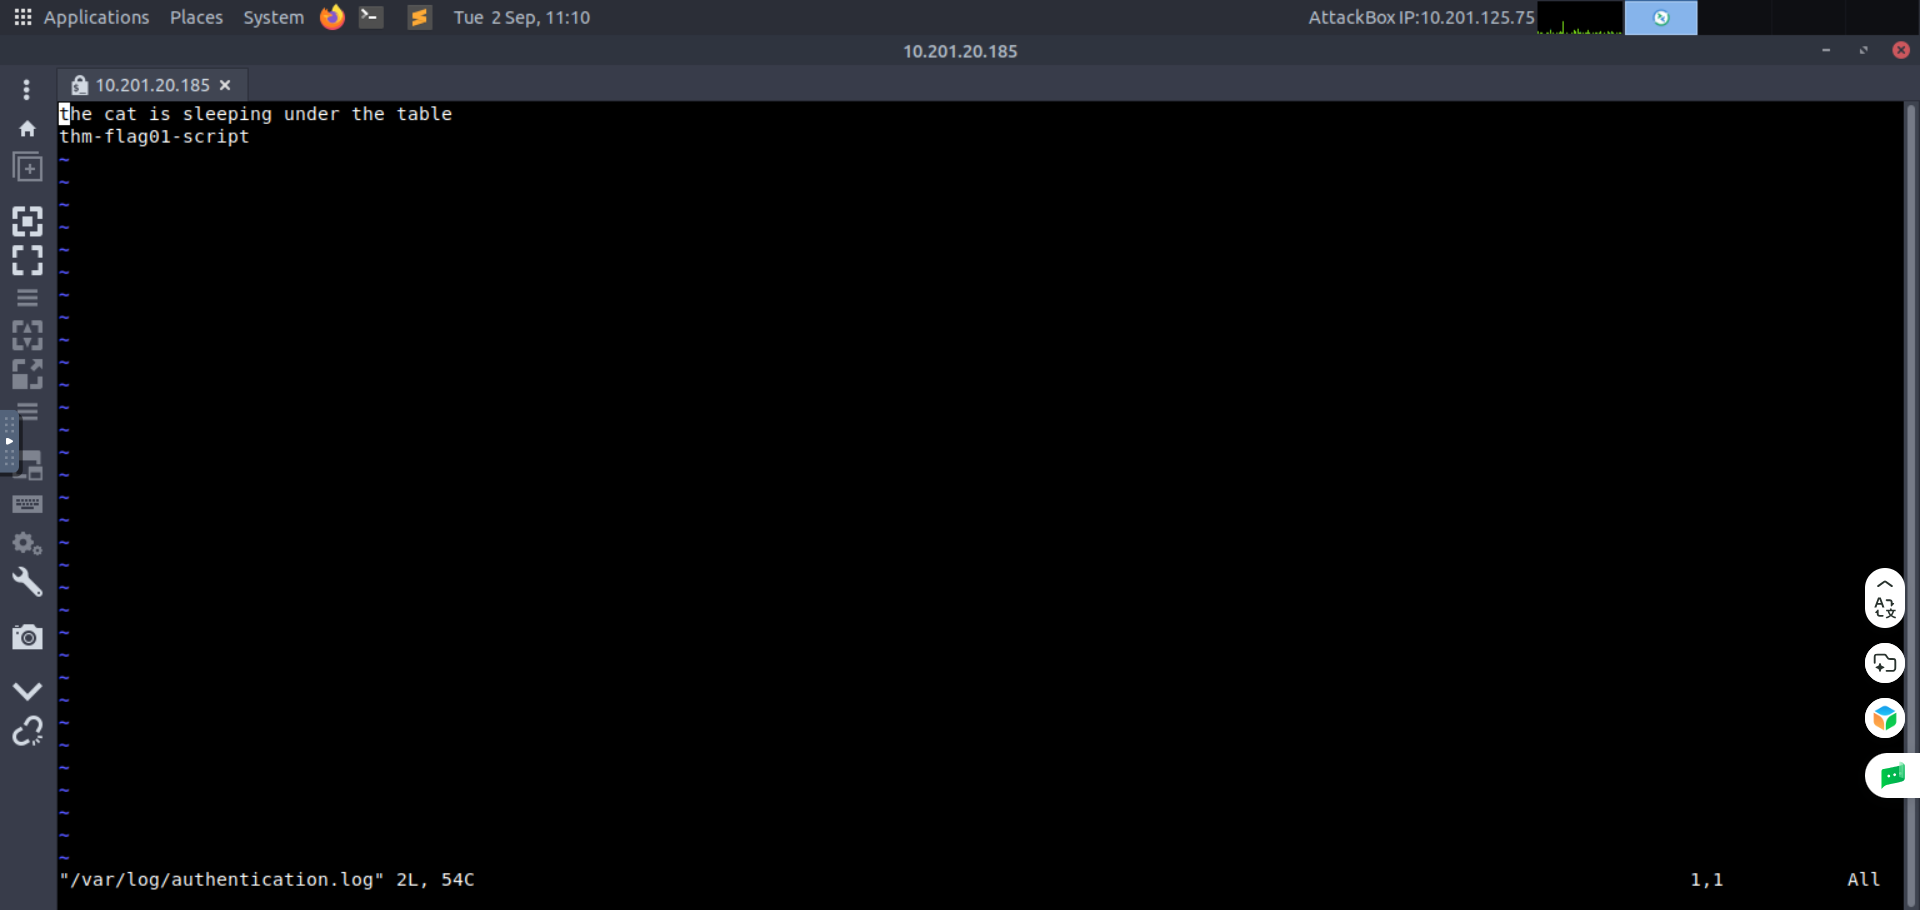Click the window title 10.201.20.185
Image resolution: width=1920 pixels, height=910 pixels.
coord(960,51)
